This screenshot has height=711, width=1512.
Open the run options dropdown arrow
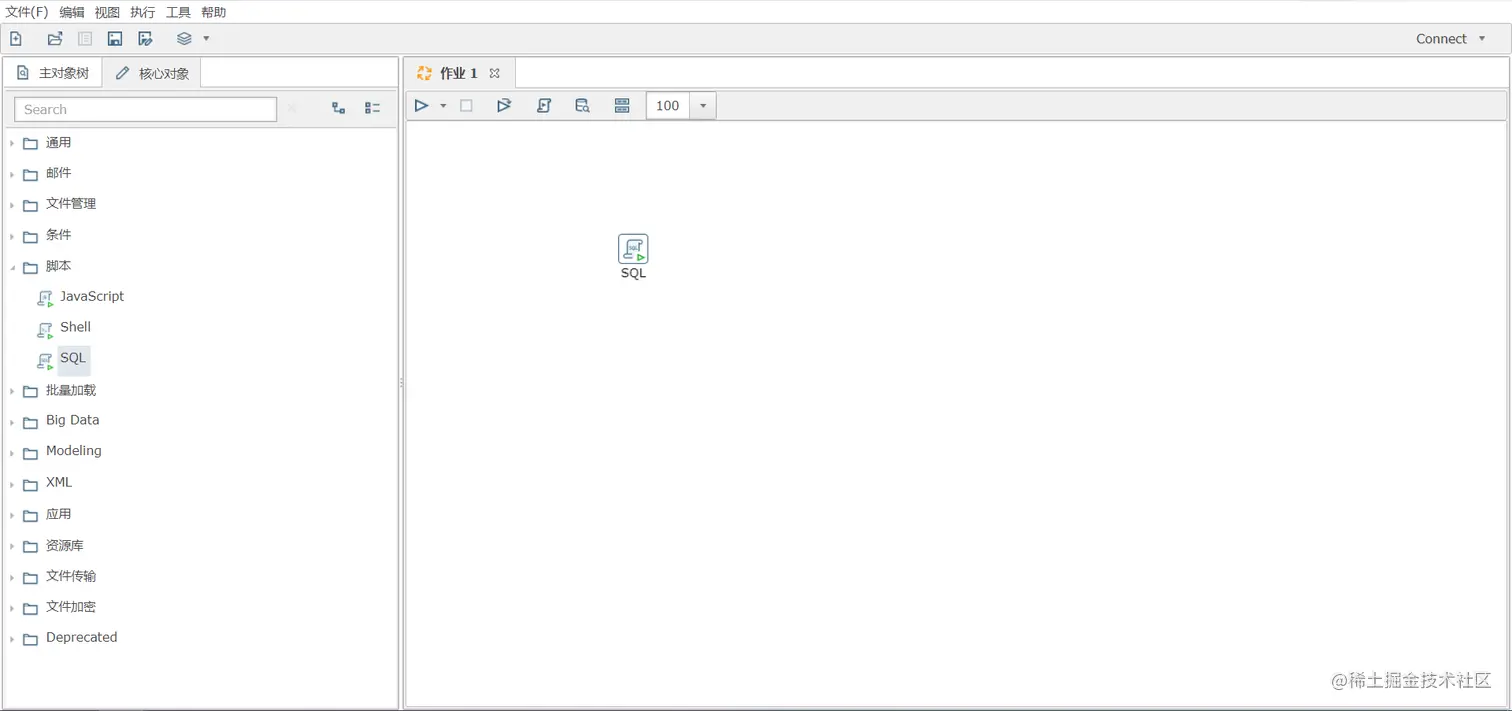(443, 106)
